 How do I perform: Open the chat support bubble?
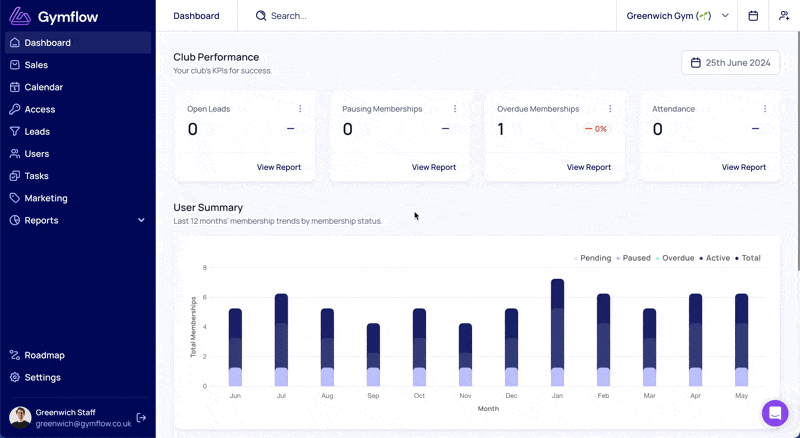click(x=775, y=412)
